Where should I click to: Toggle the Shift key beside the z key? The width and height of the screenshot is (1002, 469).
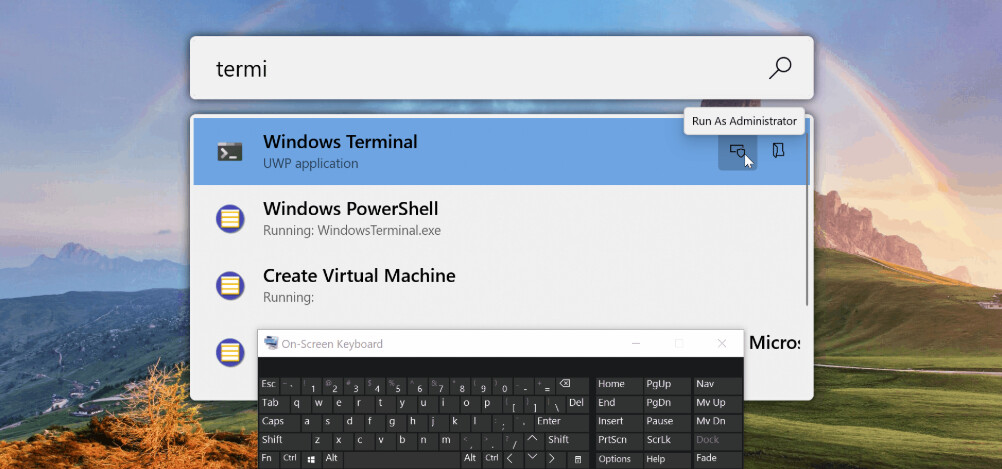tap(285, 442)
